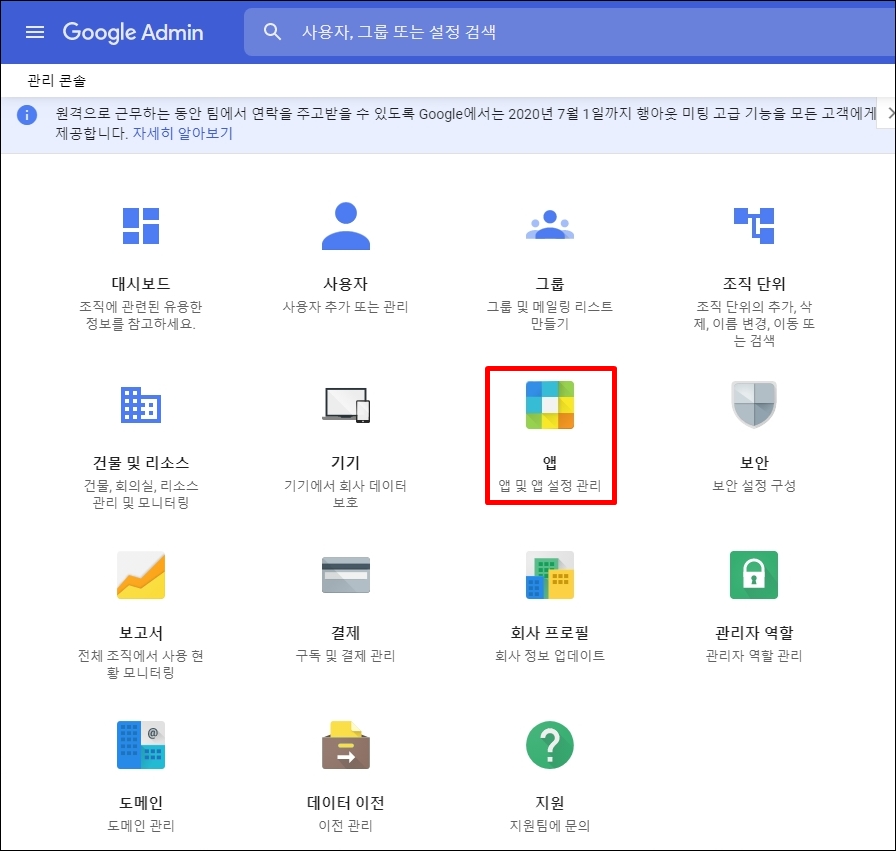Click the 그룹 title label
The height and width of the screenshot is (851, 896).
(550, 283)
